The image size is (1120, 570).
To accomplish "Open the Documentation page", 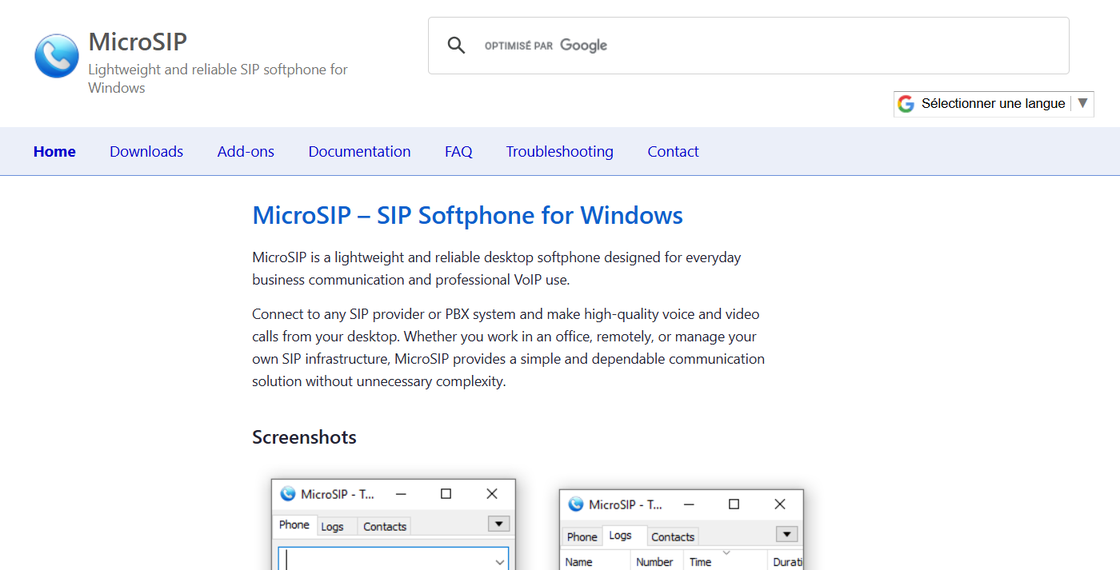I will [x=359, y=151].
